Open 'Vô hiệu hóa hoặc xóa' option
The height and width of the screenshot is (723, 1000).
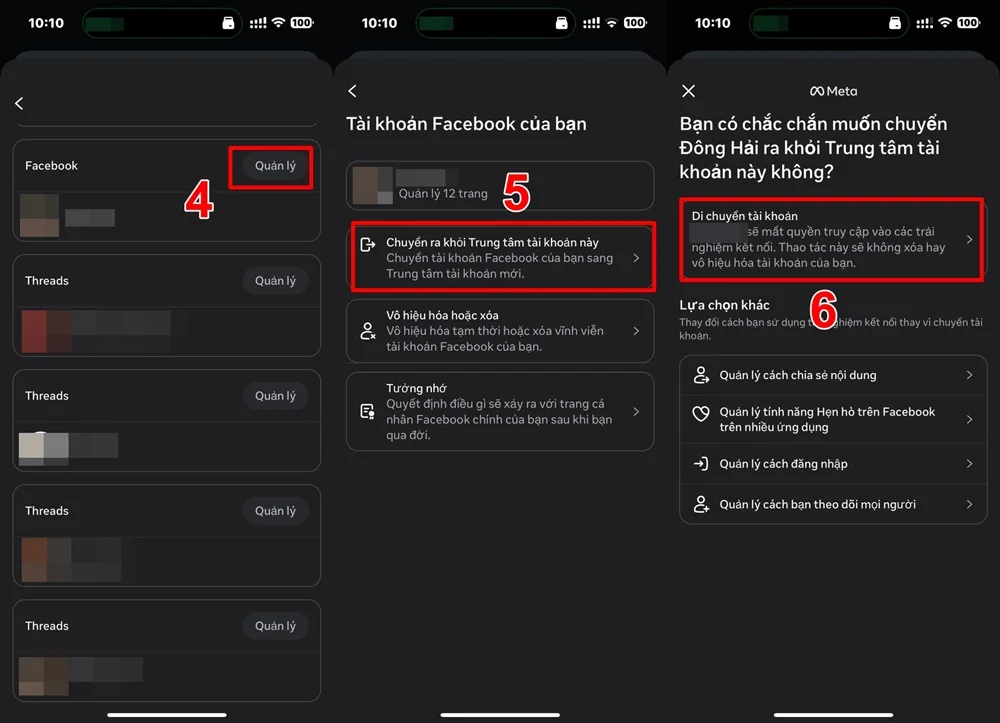500,331
